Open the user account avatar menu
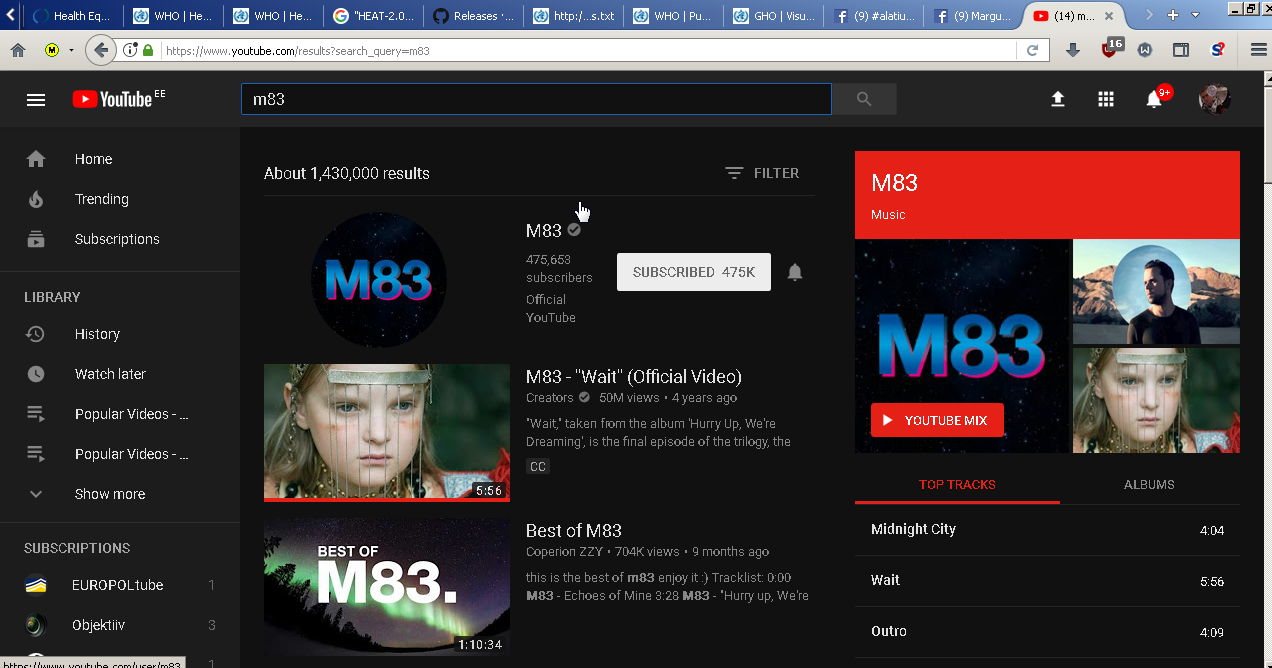 1214,99
